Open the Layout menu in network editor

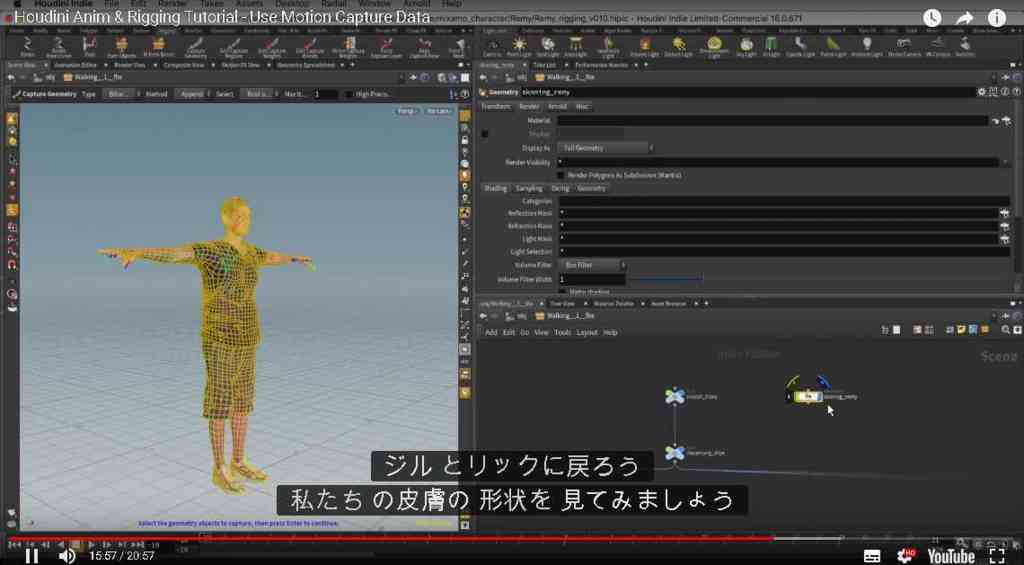point(586,332)
